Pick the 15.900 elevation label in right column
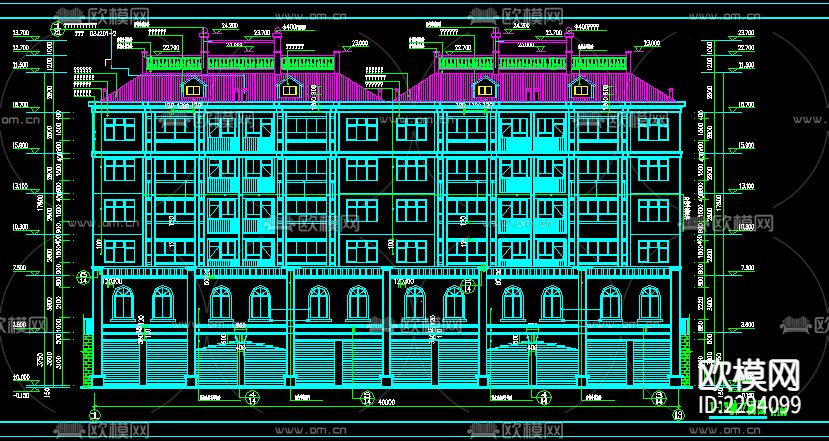 click(x=746, y=145)
